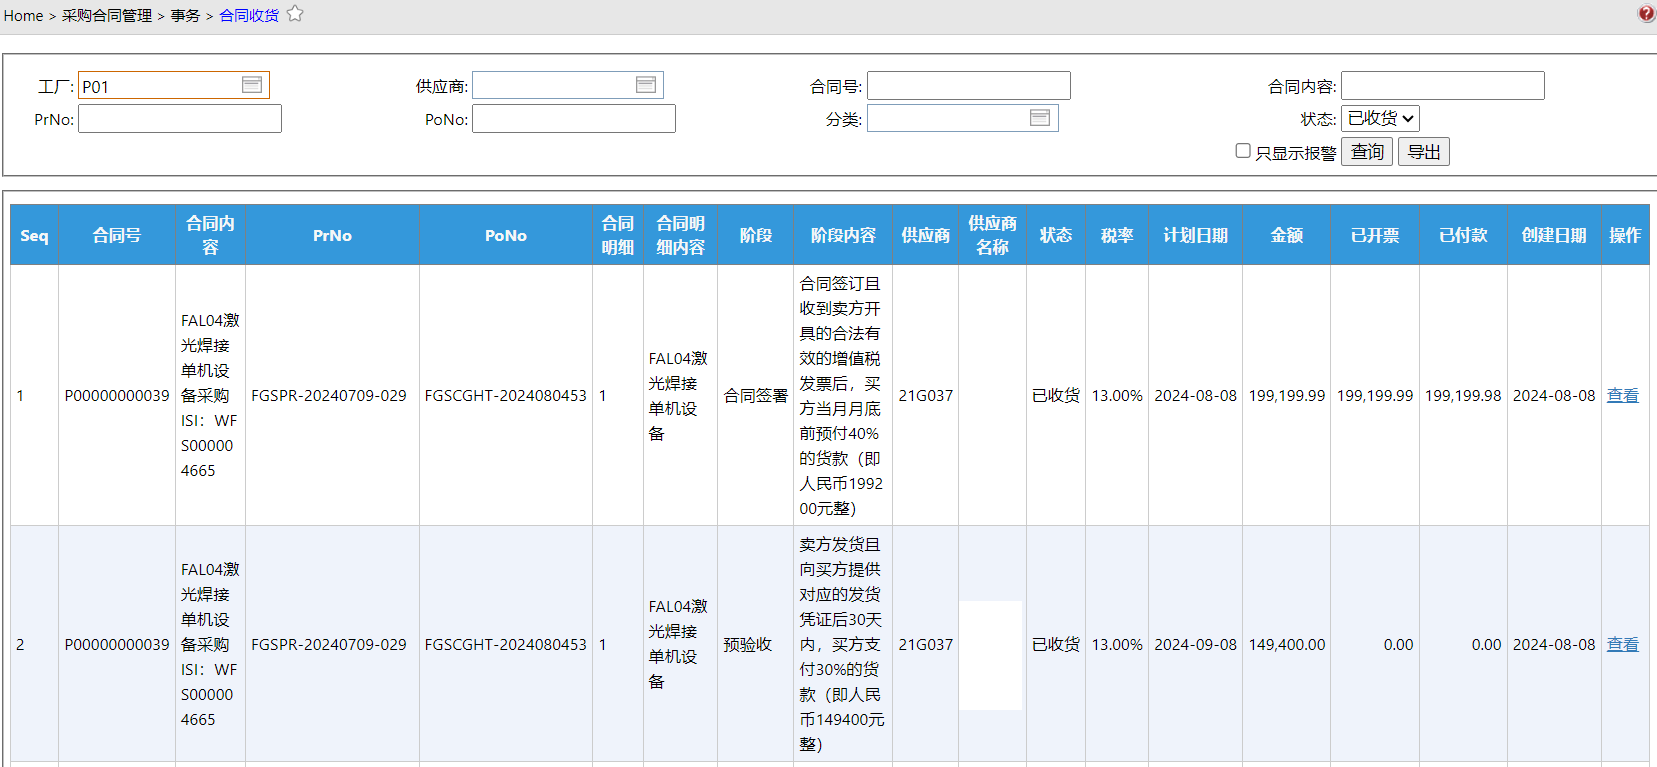Image resolution: width=1657 pixels, height=767 pixels.
Task: Click the 已开票 column header
Action: point(1375,235)
